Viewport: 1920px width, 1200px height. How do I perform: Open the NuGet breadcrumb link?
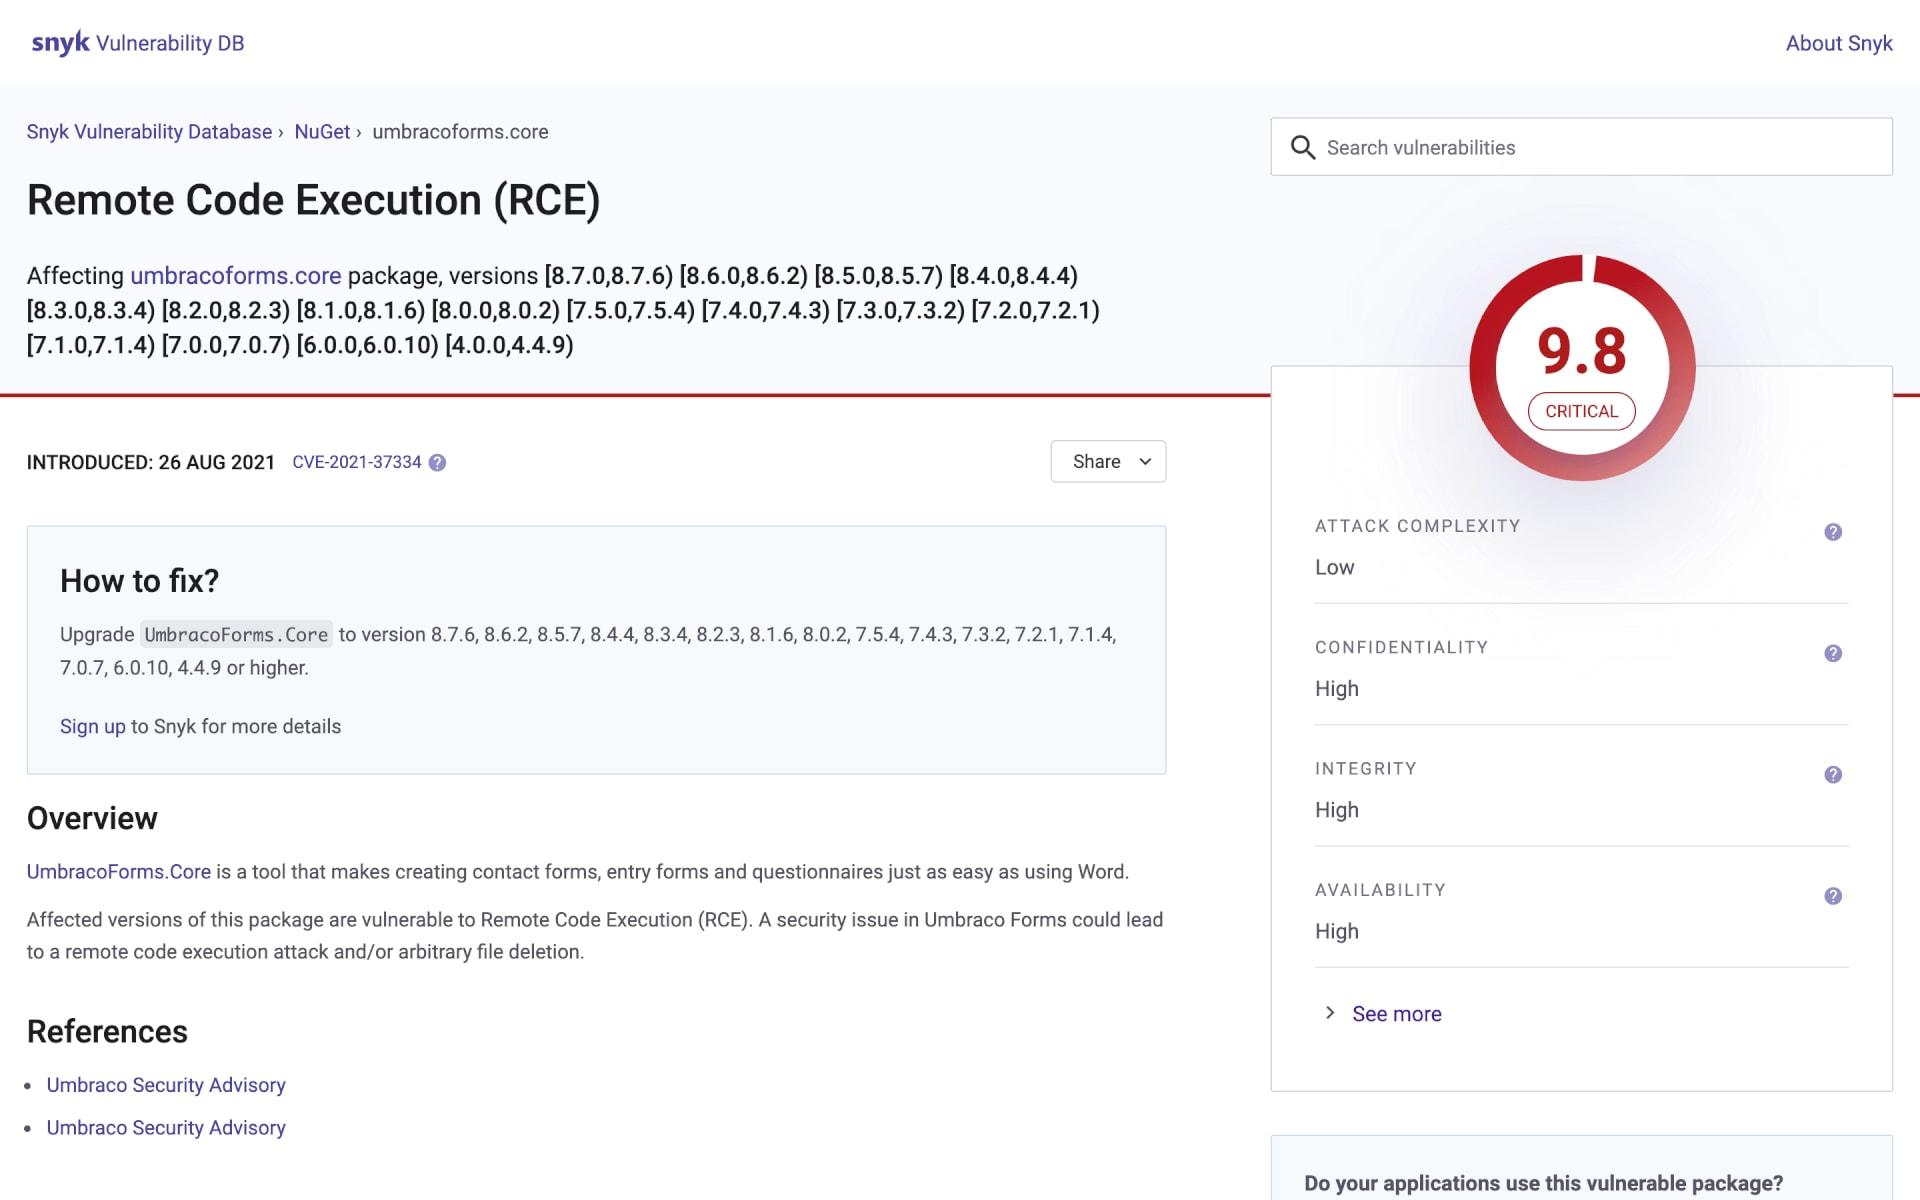pos(322,132)
